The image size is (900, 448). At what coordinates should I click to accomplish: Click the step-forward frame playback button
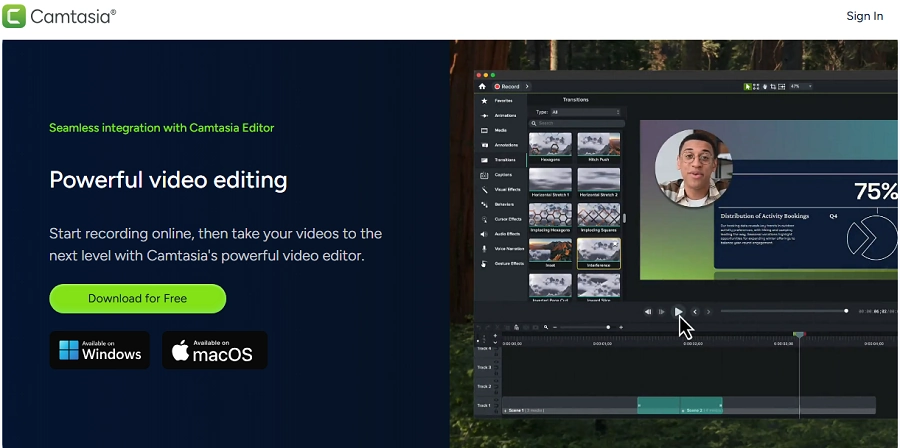(x=662, y=312)
